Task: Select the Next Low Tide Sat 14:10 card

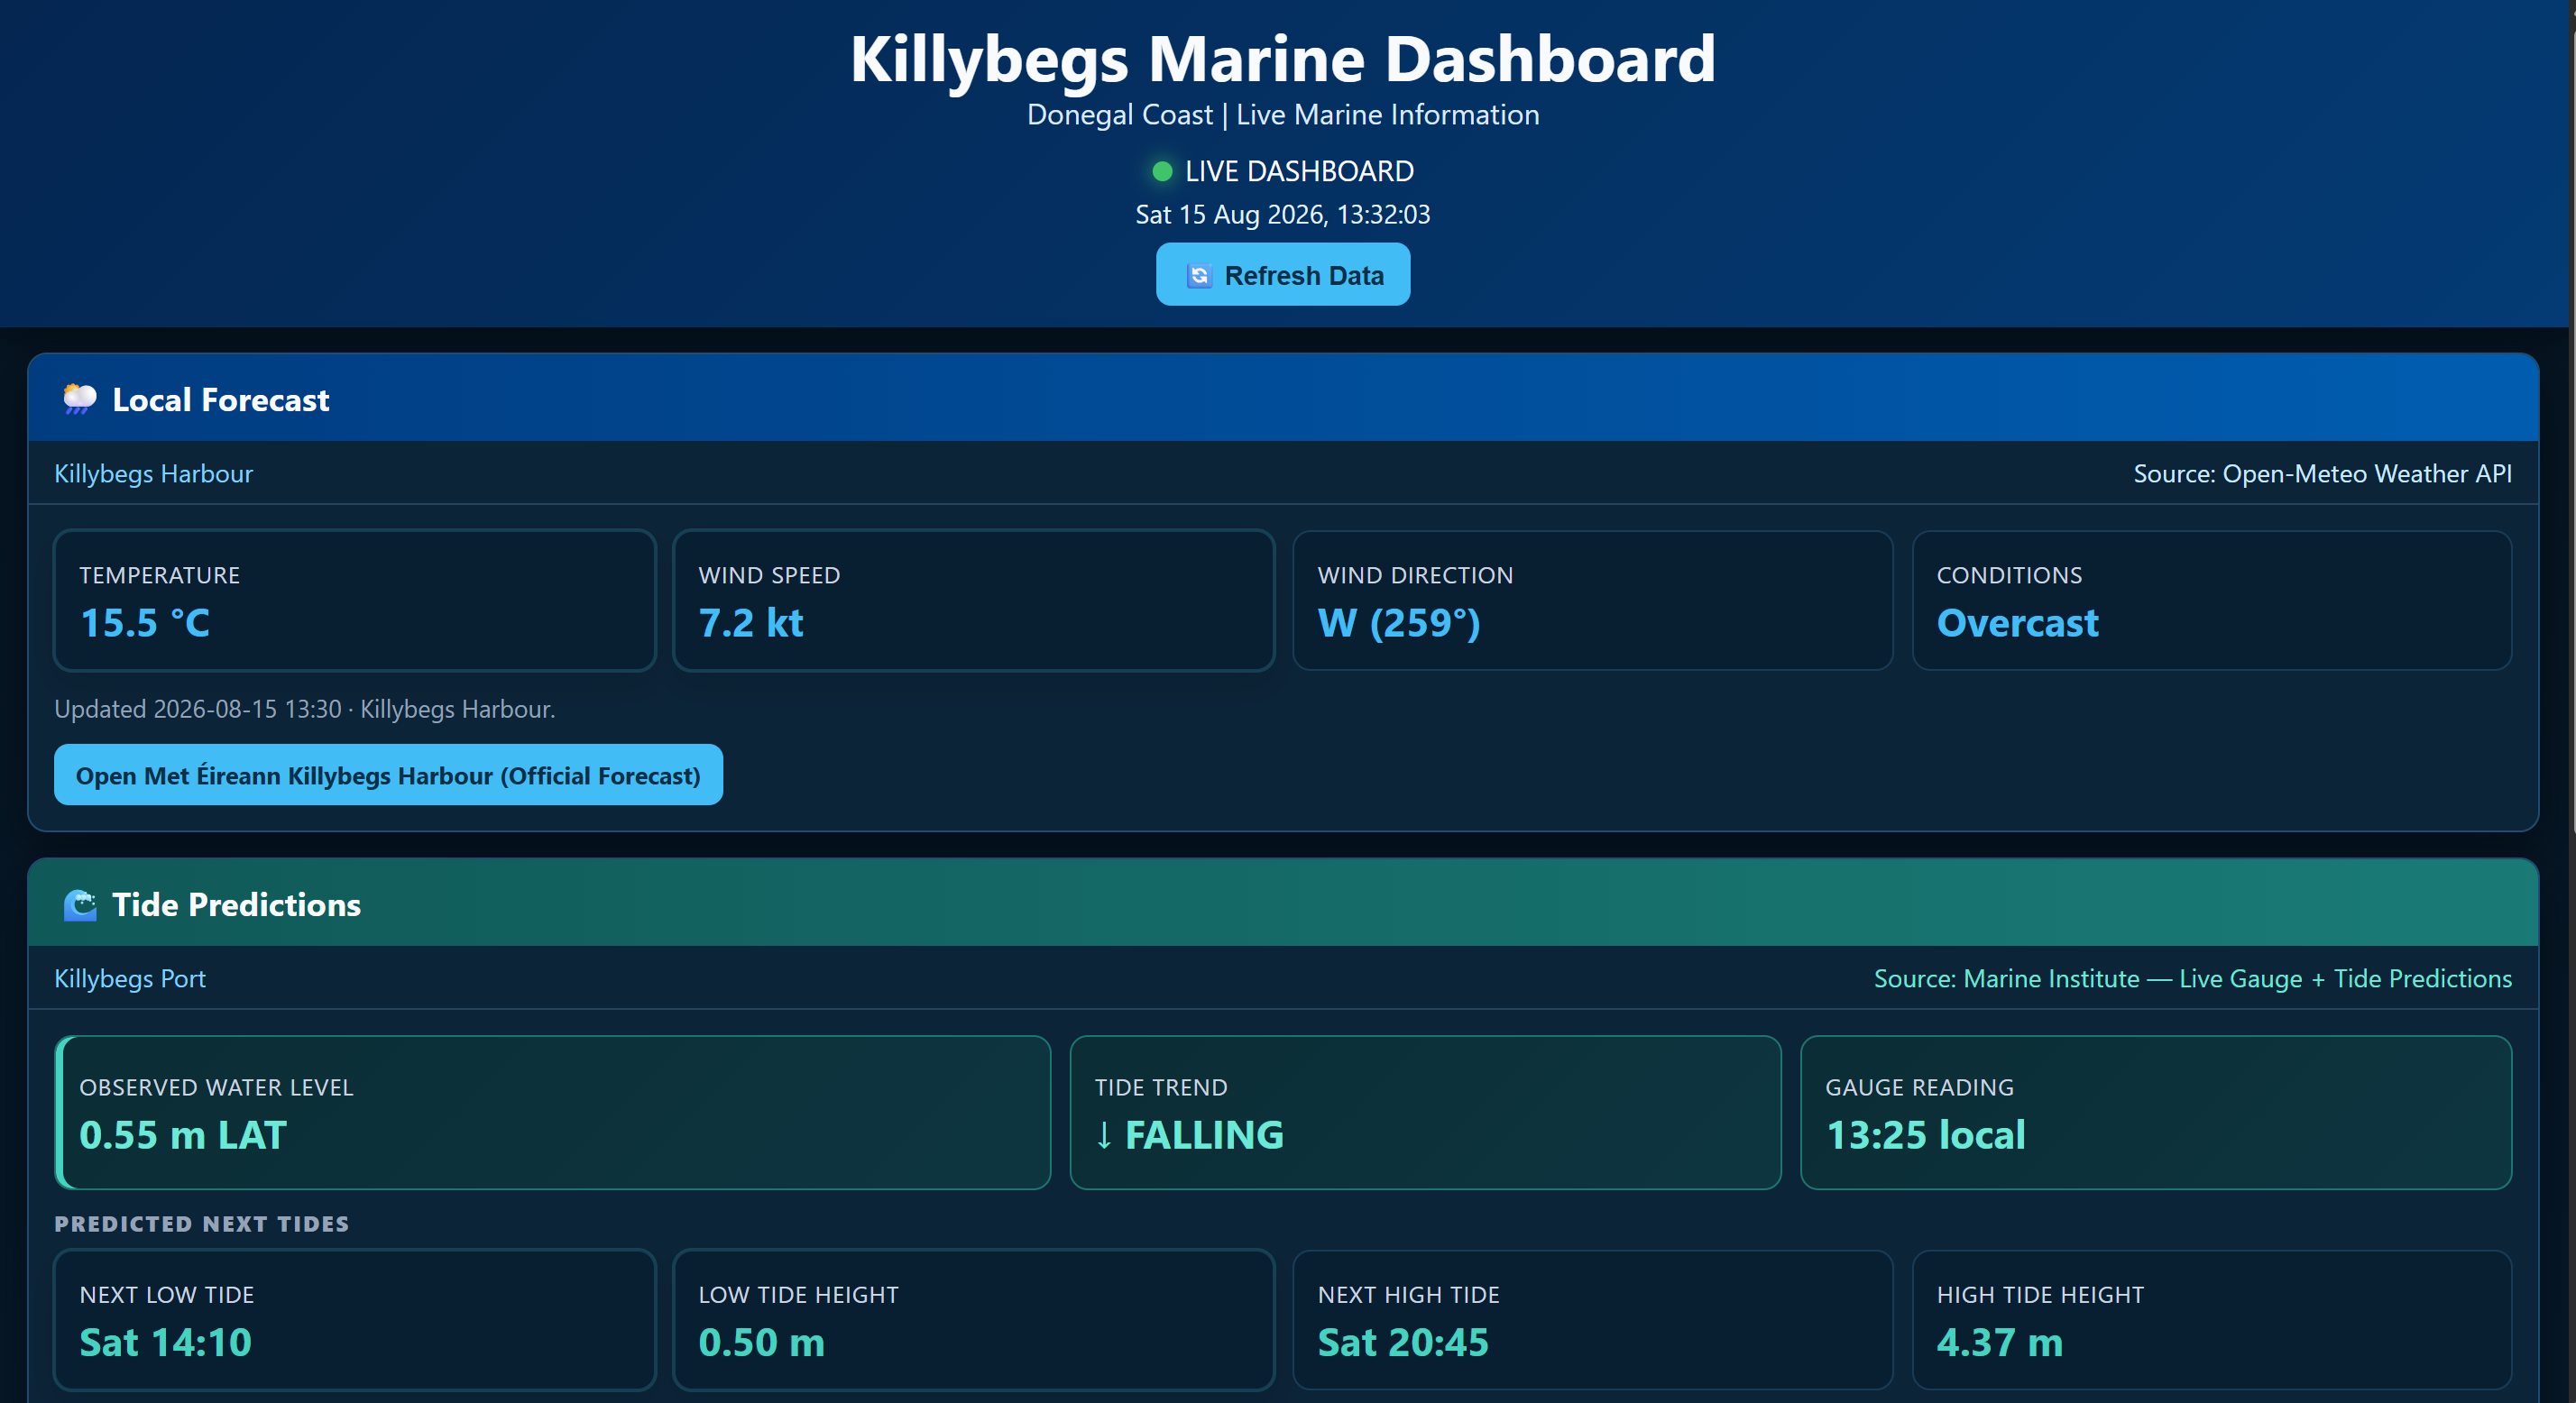Action: point(355,1319)
